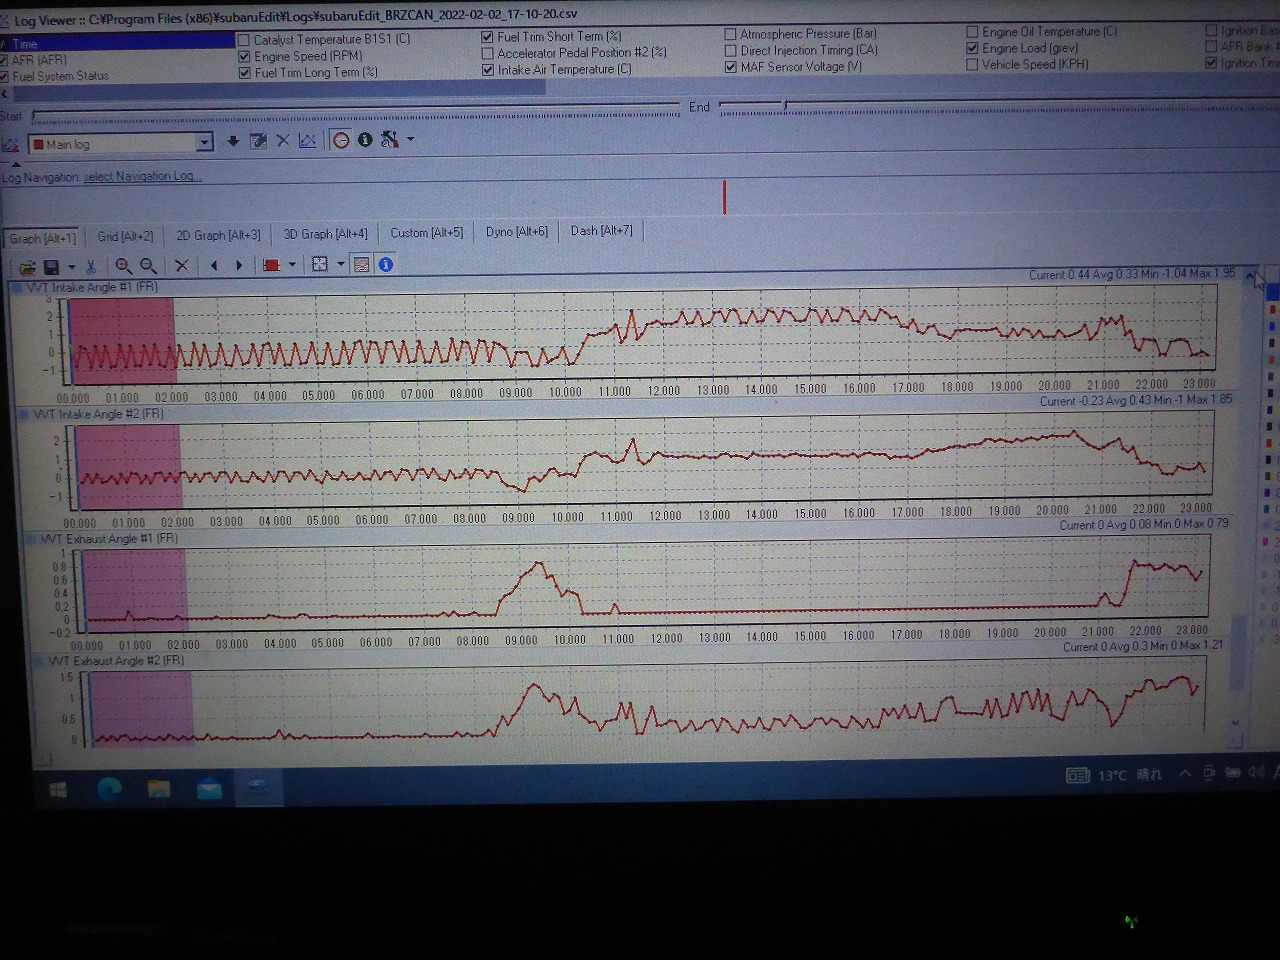Click the fit-to-window graph icon
Image resolution: width=1280 pixels, height=960 pixels.
click(x=320, y=264)
